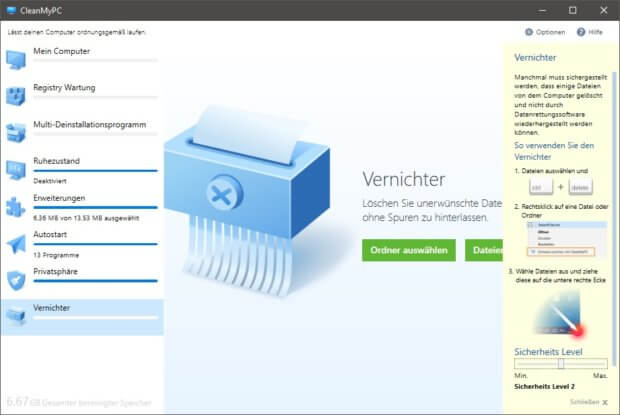Minimize the CleanMyPC window
Screen dimensions: 620x415
click(x=542, y=10)
